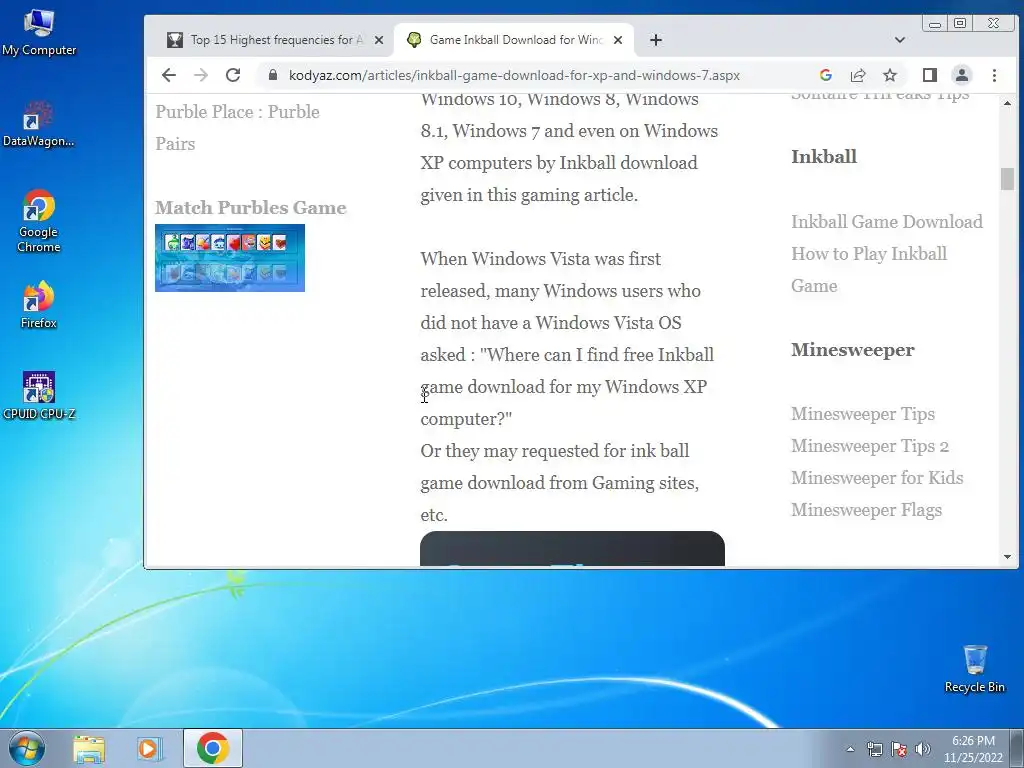Select the DataWagon desktop shortcut

tap(39, 124)
